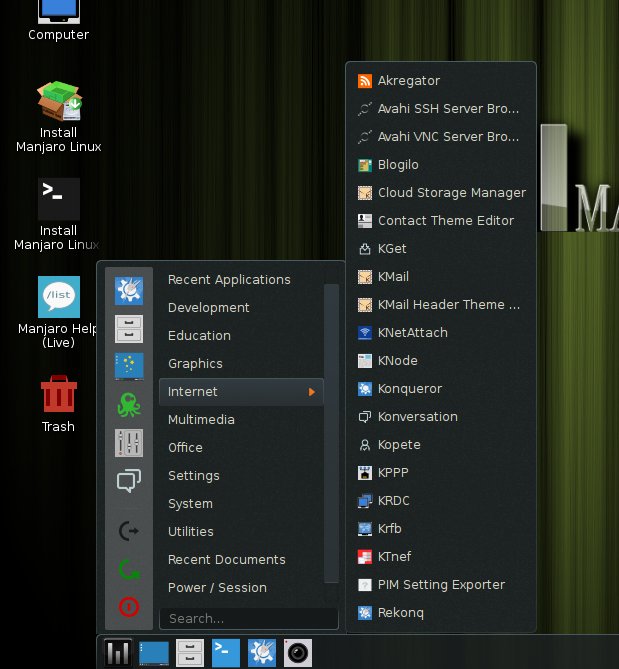Open the Power / Session entry
Image resolution: width=619 pixels, height=669 pixels.
click(x=217, y=588)
